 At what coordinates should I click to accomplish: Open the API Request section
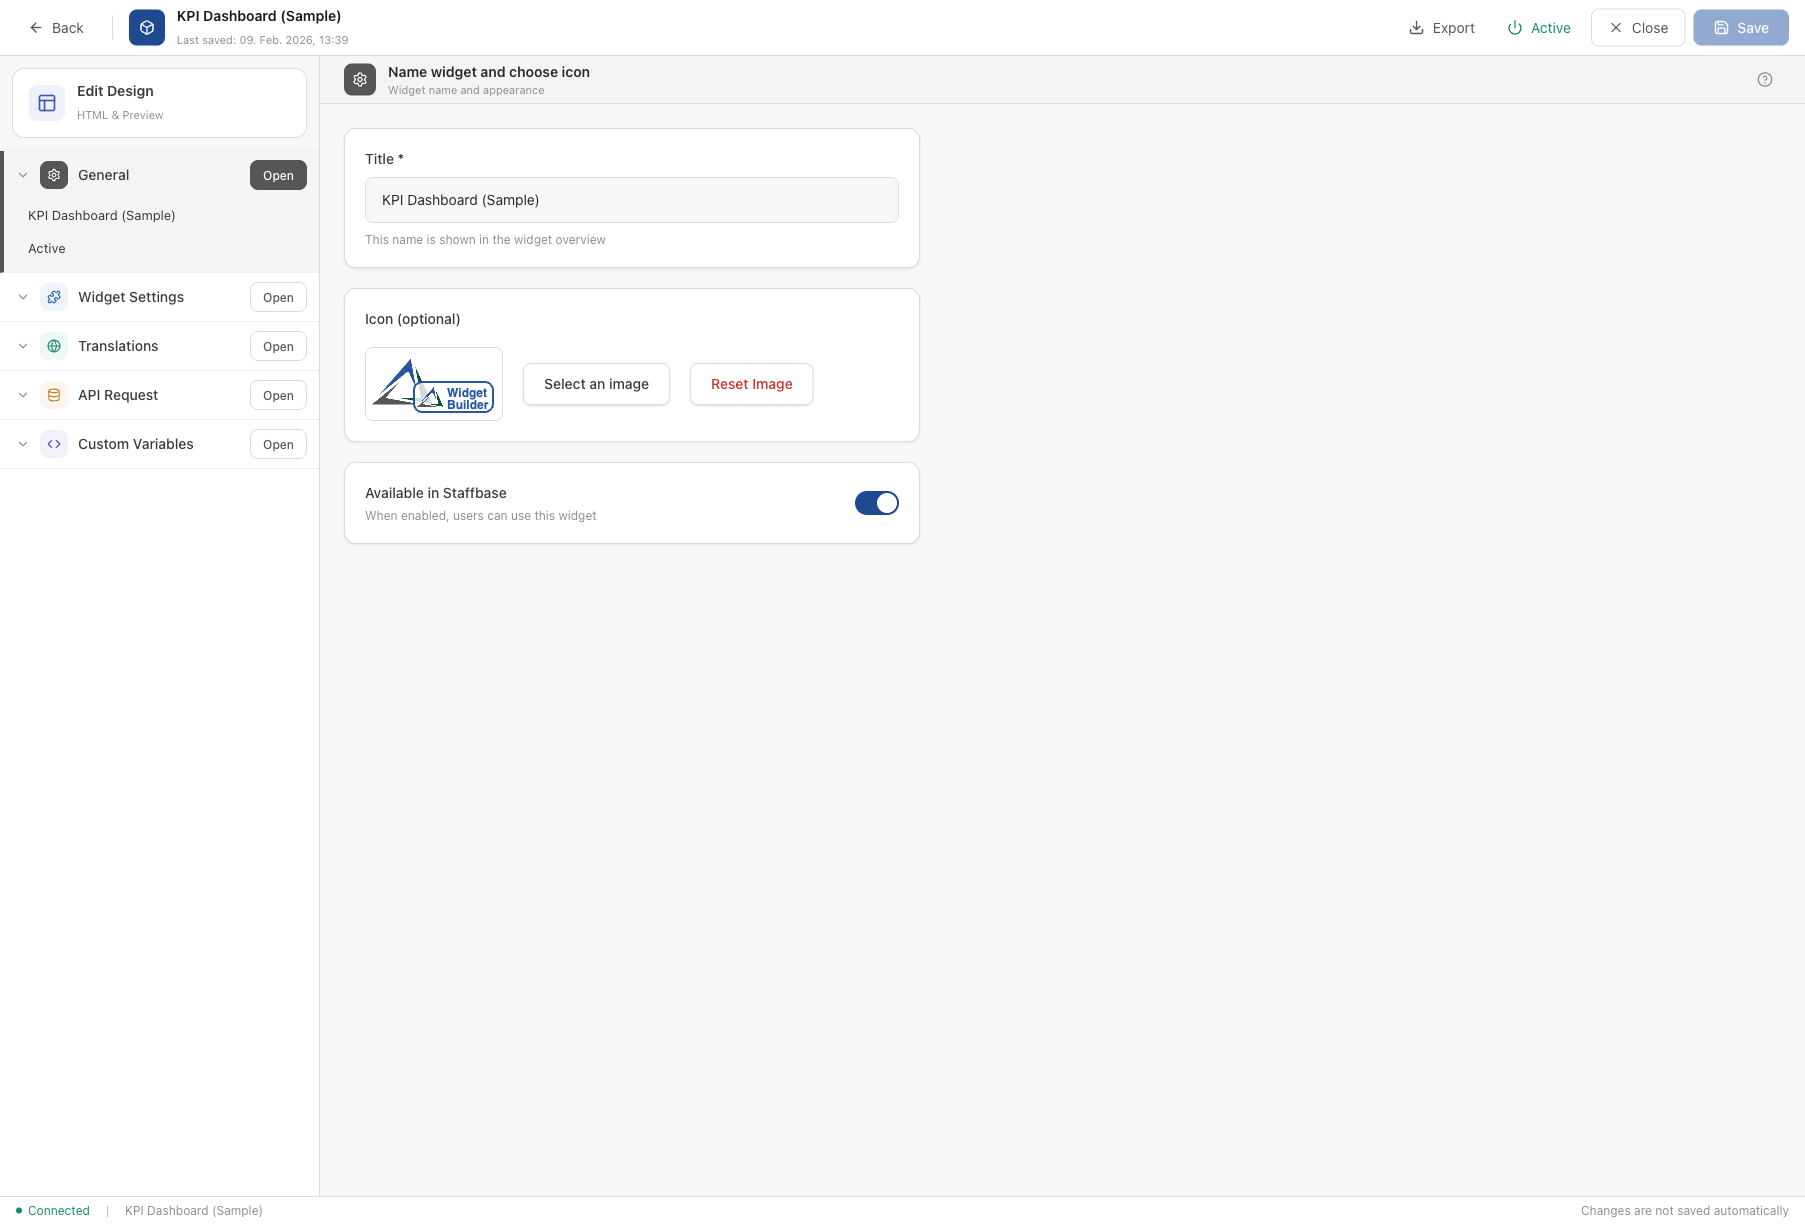(277, 395)
